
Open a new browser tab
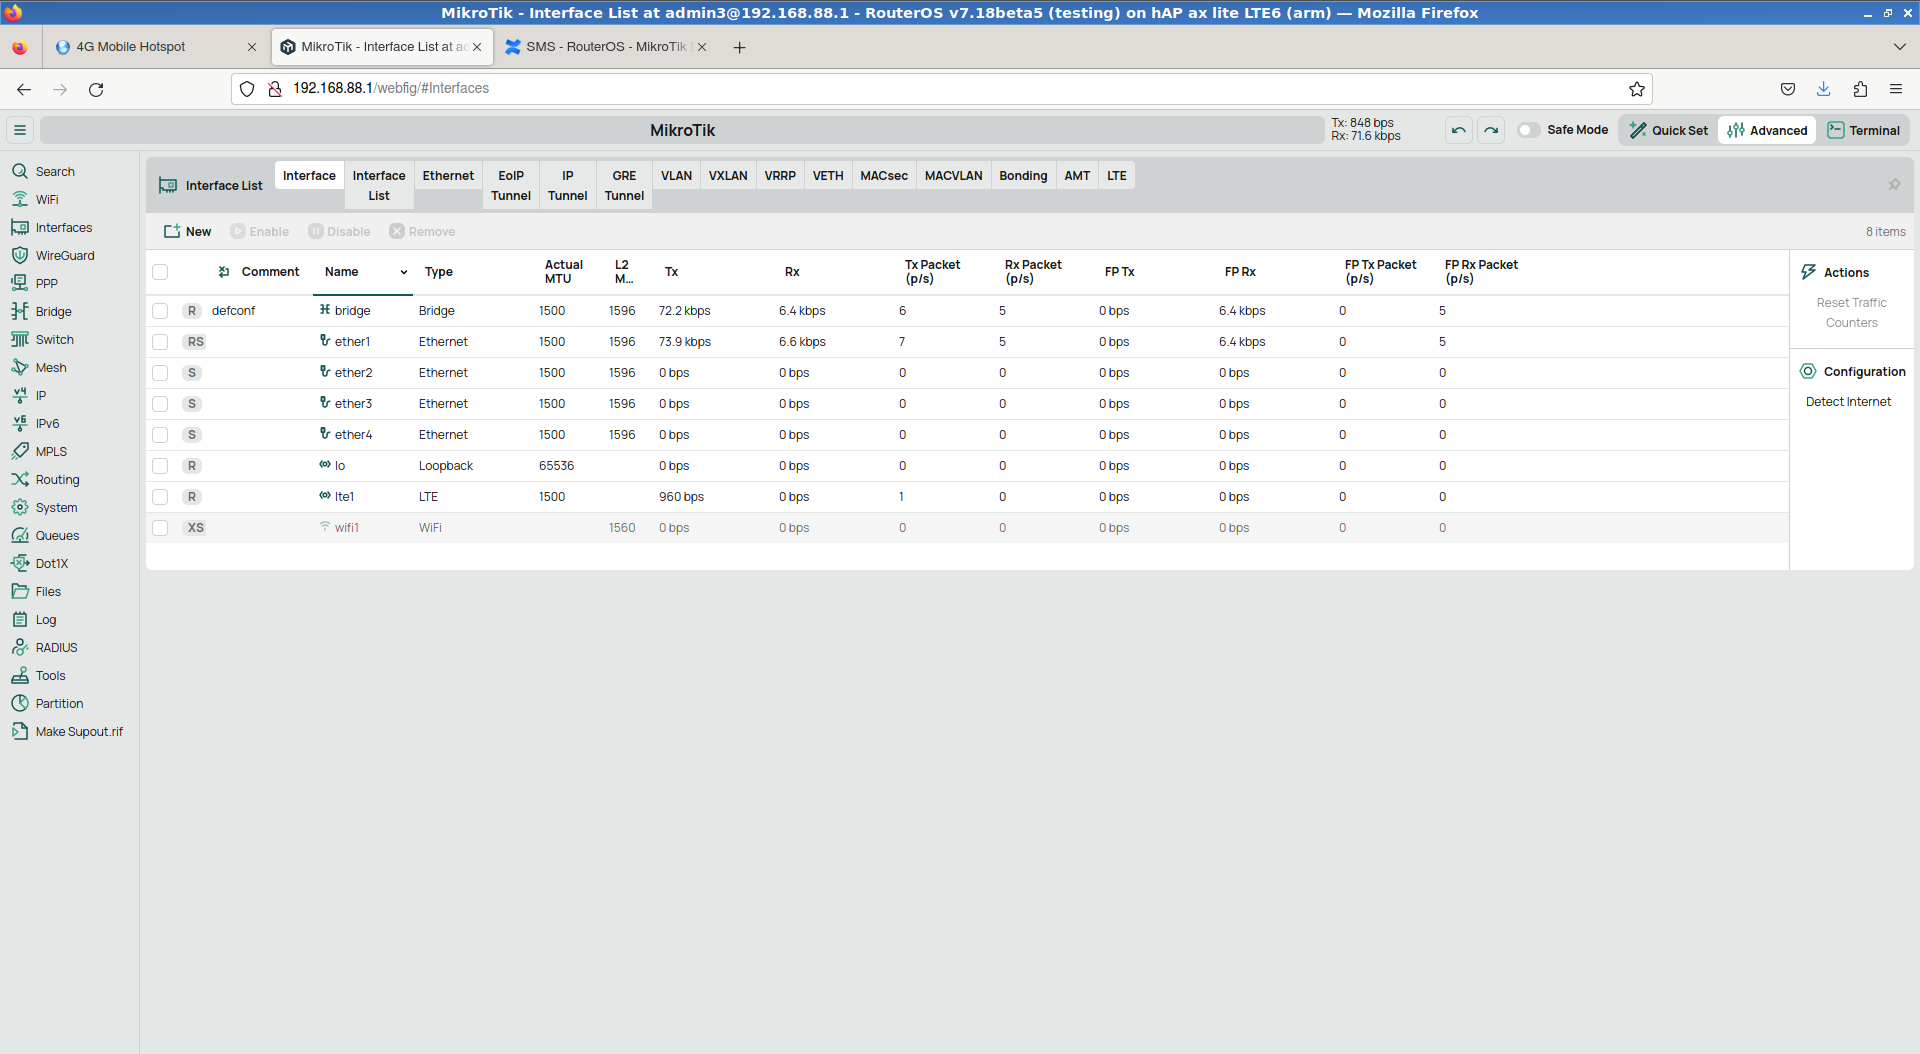click(x=739, y=47)
